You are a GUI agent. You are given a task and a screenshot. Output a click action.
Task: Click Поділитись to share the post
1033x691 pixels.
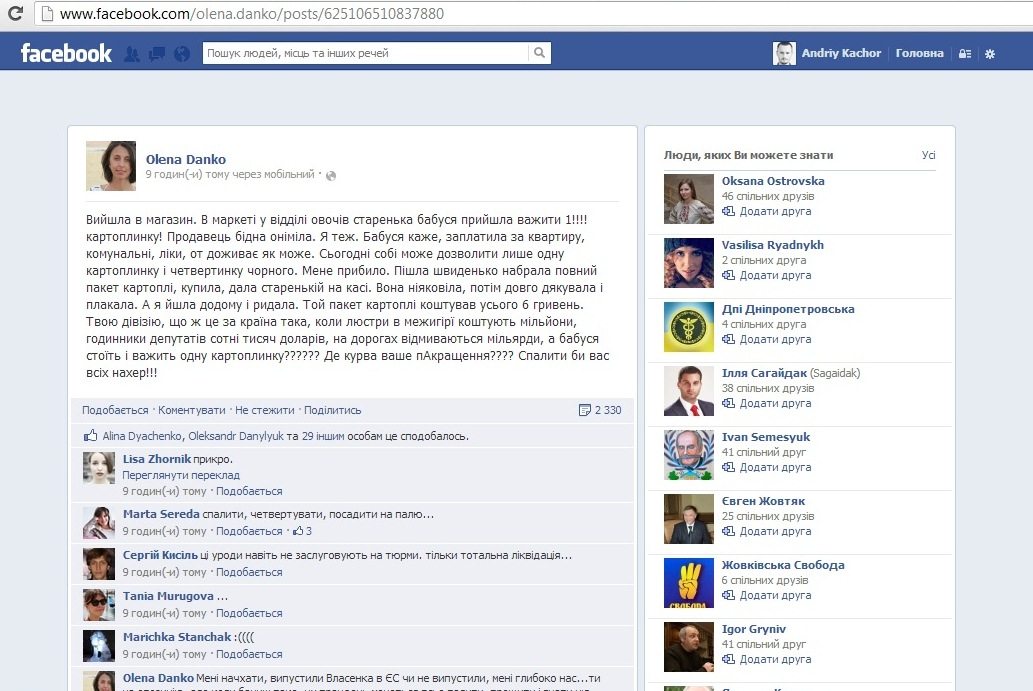click(x=333, y=410)
